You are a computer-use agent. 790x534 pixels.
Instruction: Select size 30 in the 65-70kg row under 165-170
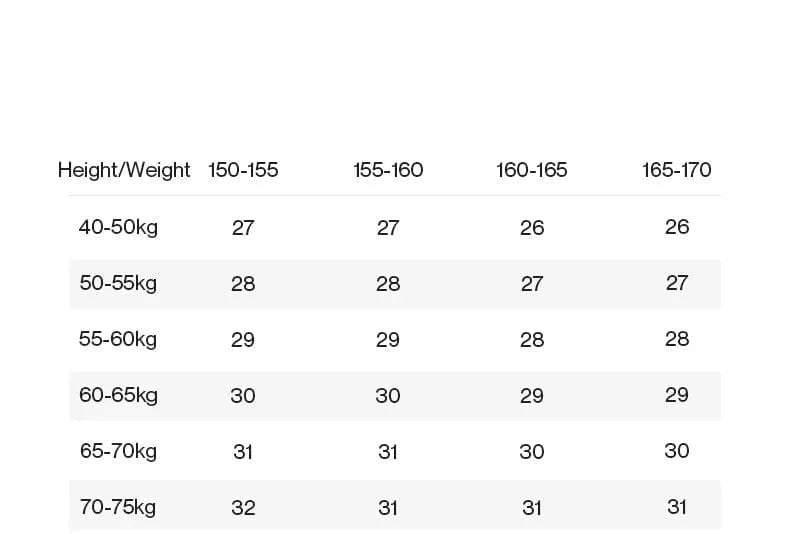tap(677, 451)
